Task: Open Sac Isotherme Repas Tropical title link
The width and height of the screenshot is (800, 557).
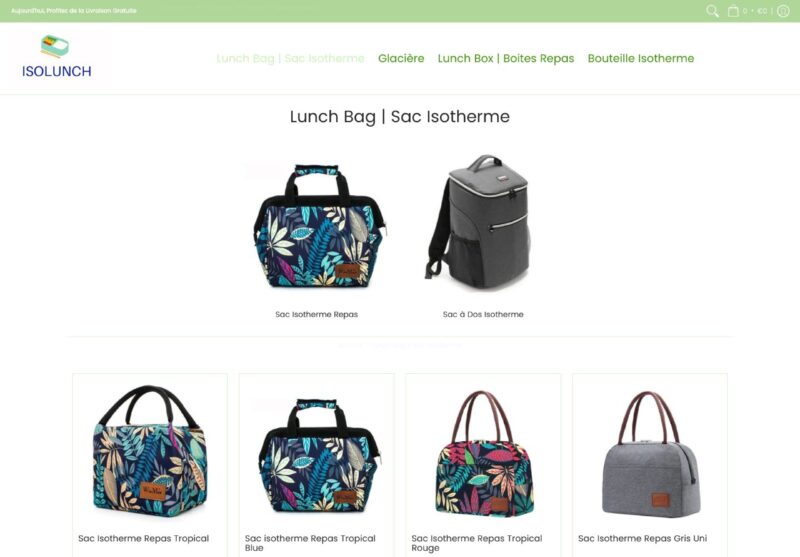Action: 143,538
